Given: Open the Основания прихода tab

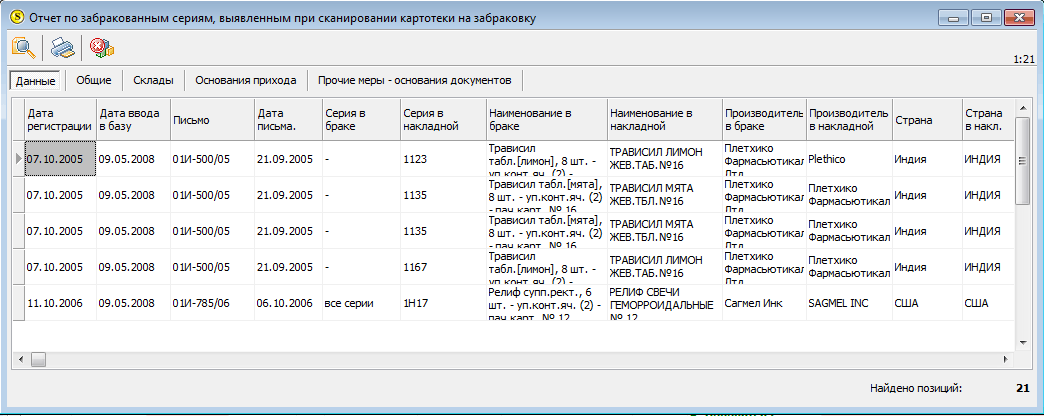Looking at the screenshot, I should click(246, 81).
